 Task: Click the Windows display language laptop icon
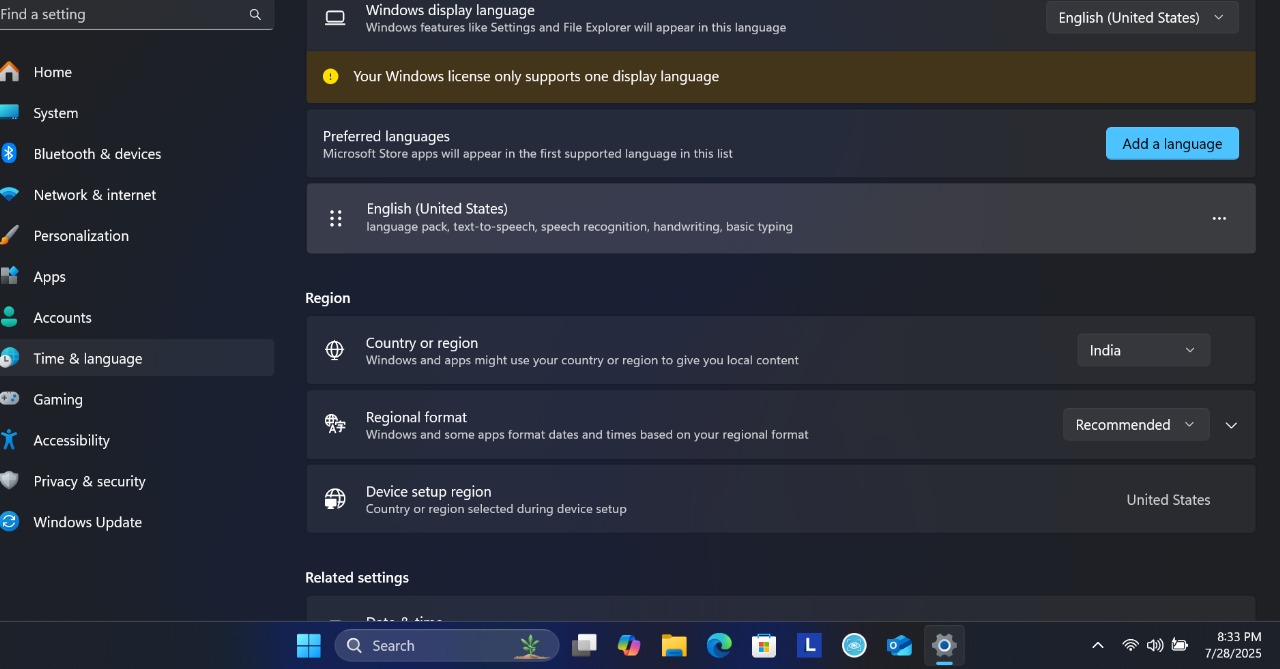335,18
